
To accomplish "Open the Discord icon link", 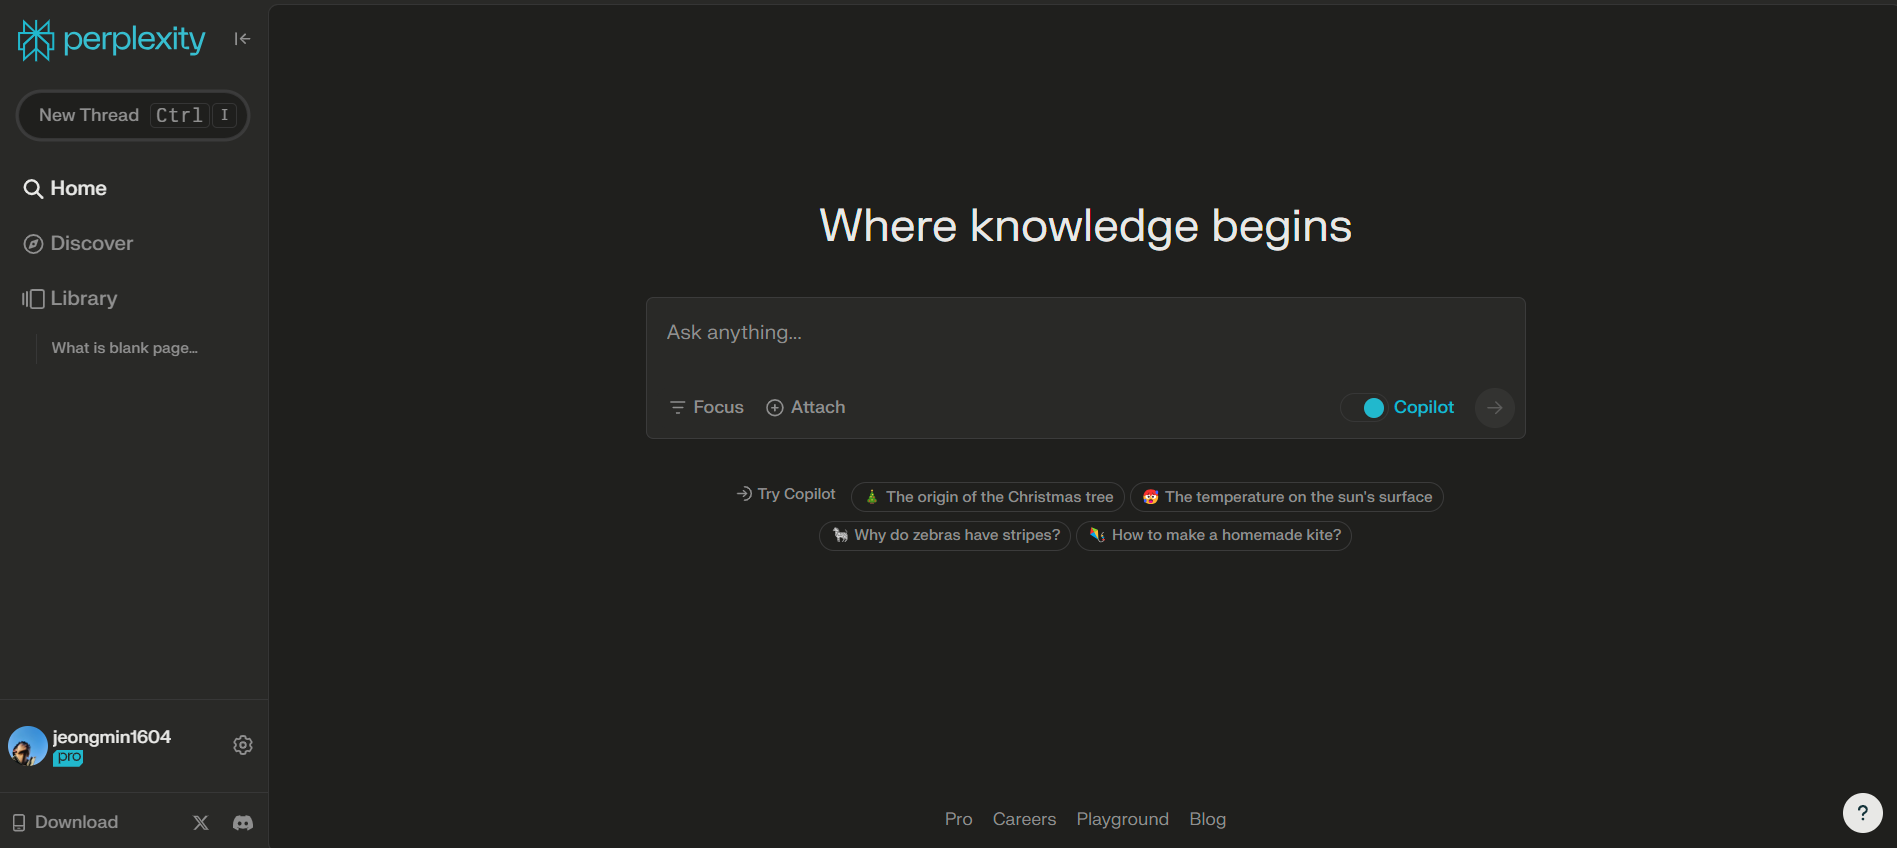I will pos(243,822).
